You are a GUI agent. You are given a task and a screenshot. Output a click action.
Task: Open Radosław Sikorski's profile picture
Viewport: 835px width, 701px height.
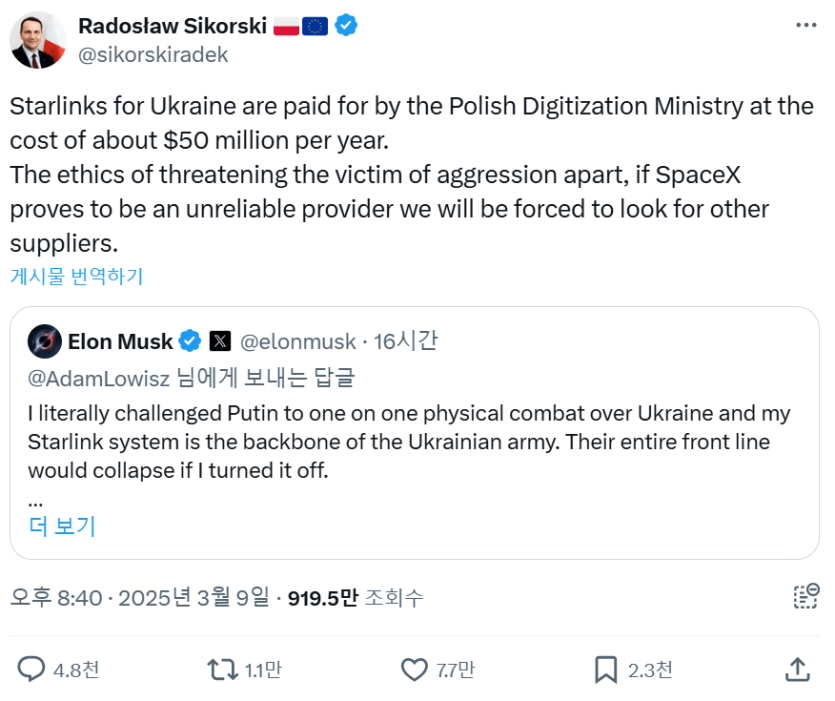pos(38,40)
